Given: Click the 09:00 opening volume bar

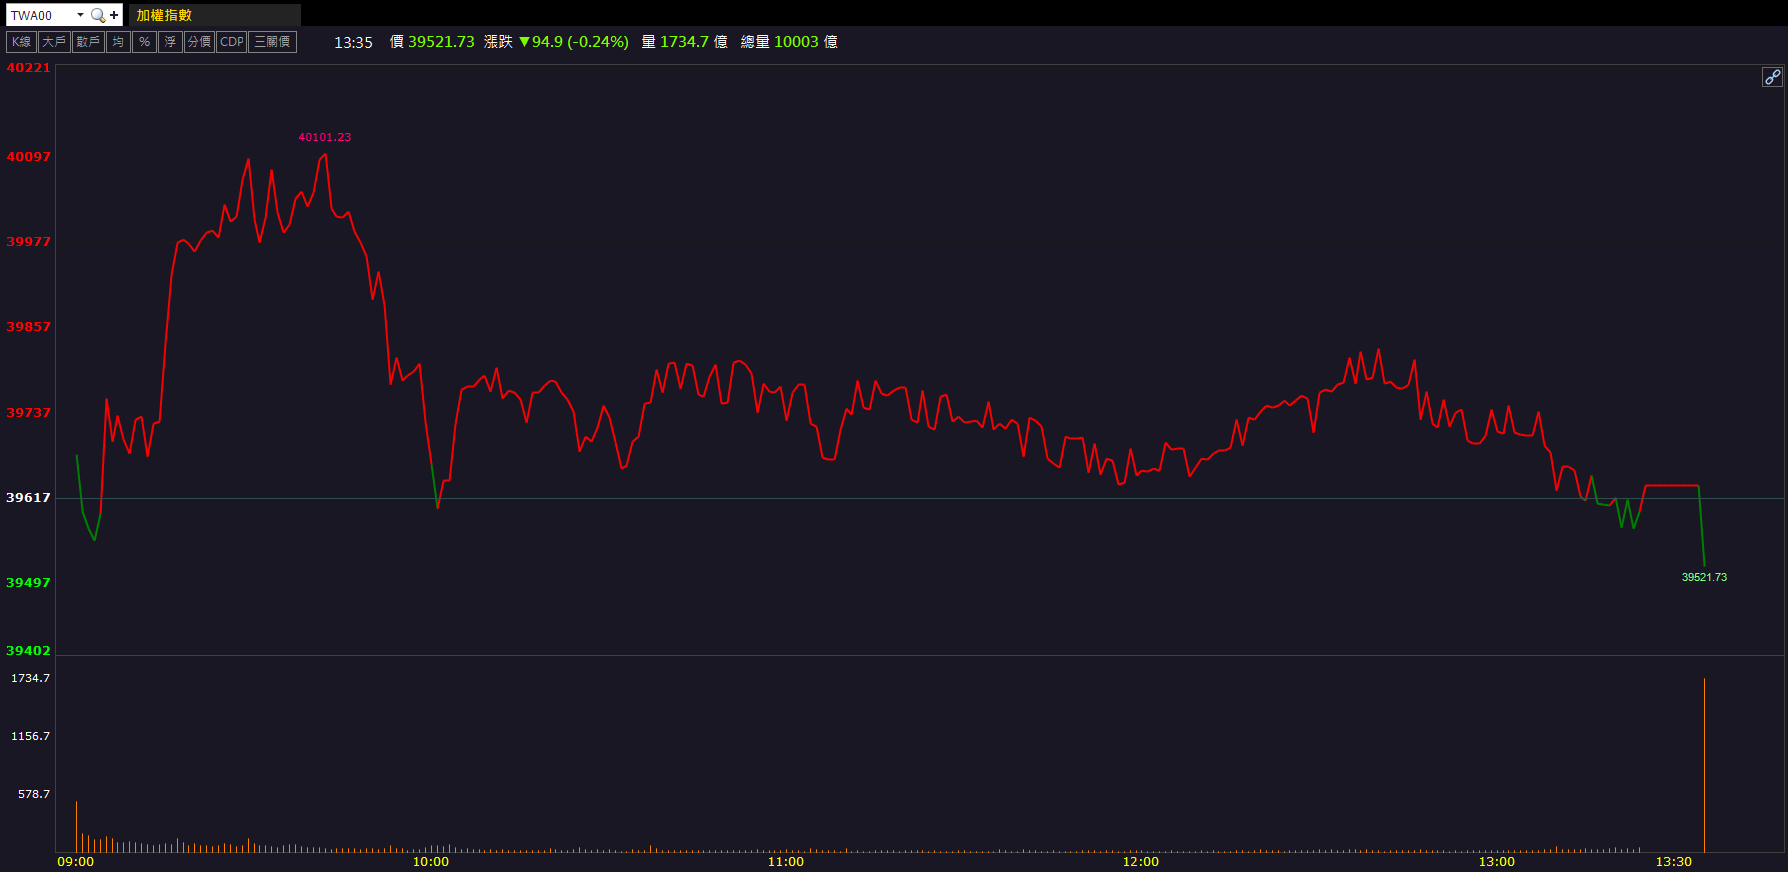Looking at the screenshot, I should click(x=76, y=826).
